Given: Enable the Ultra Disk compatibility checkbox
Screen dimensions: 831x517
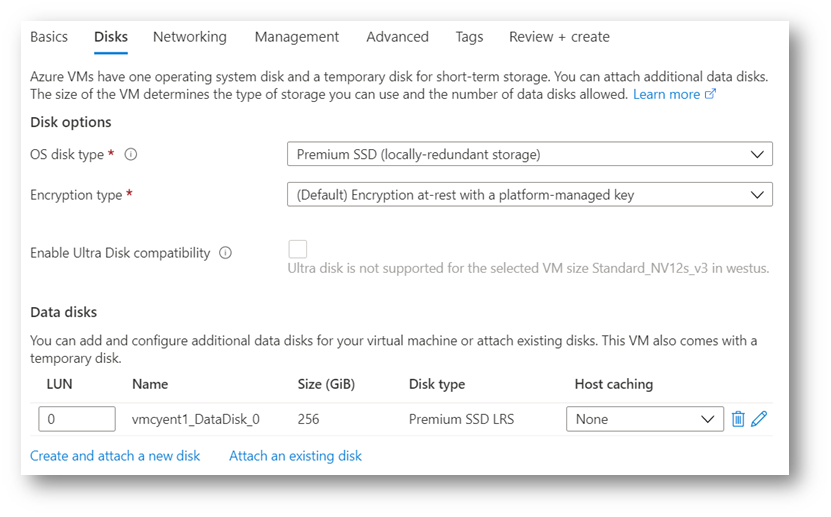Looking at the screenshot, I should coord(297,249).
